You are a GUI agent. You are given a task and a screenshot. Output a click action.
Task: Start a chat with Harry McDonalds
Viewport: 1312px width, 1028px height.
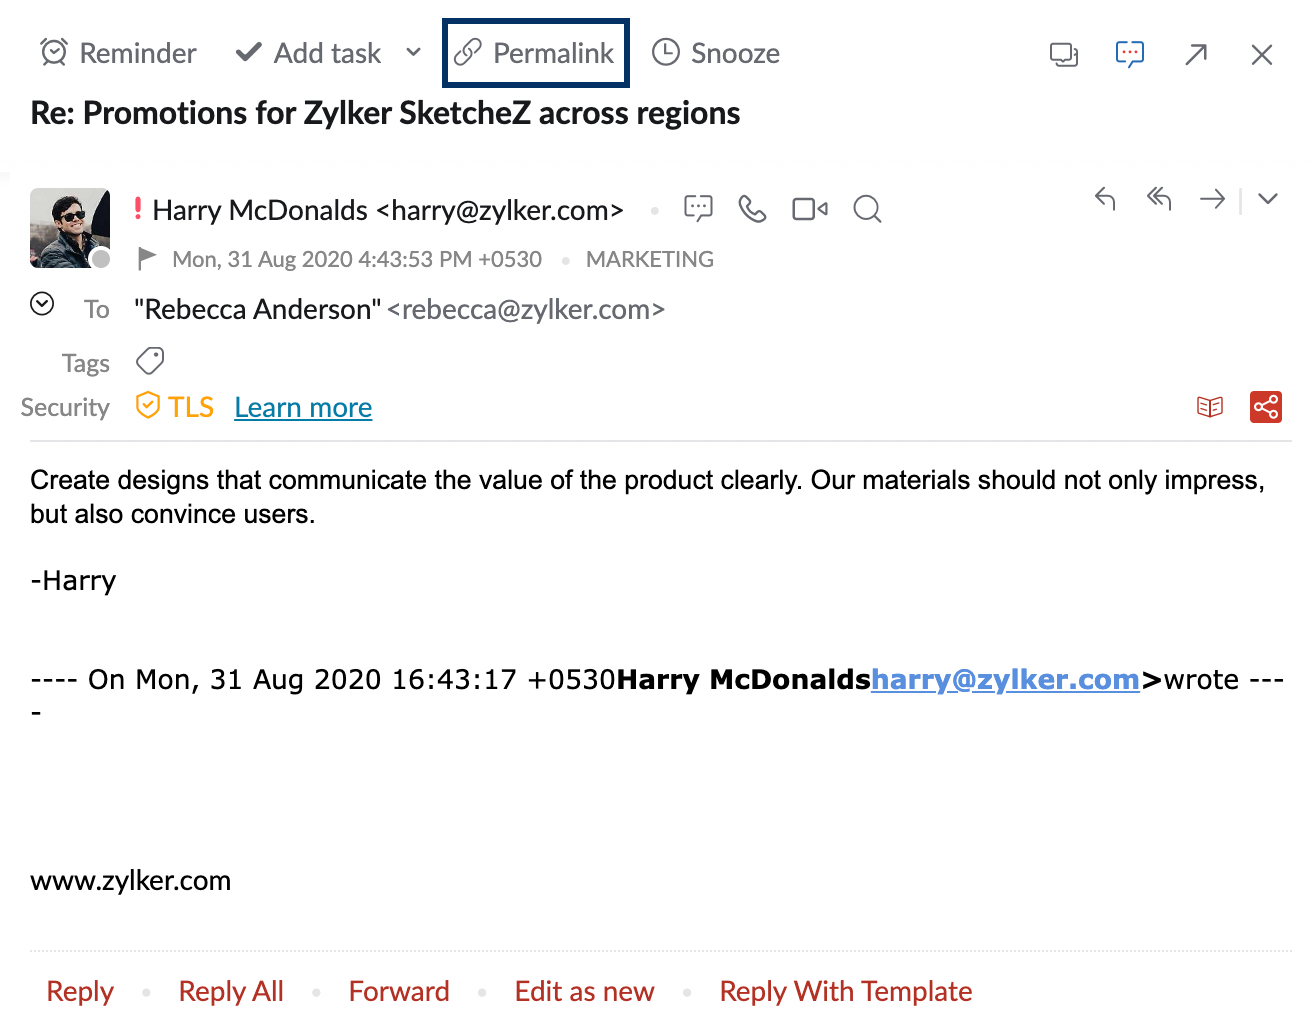click(x=698, y=208)
